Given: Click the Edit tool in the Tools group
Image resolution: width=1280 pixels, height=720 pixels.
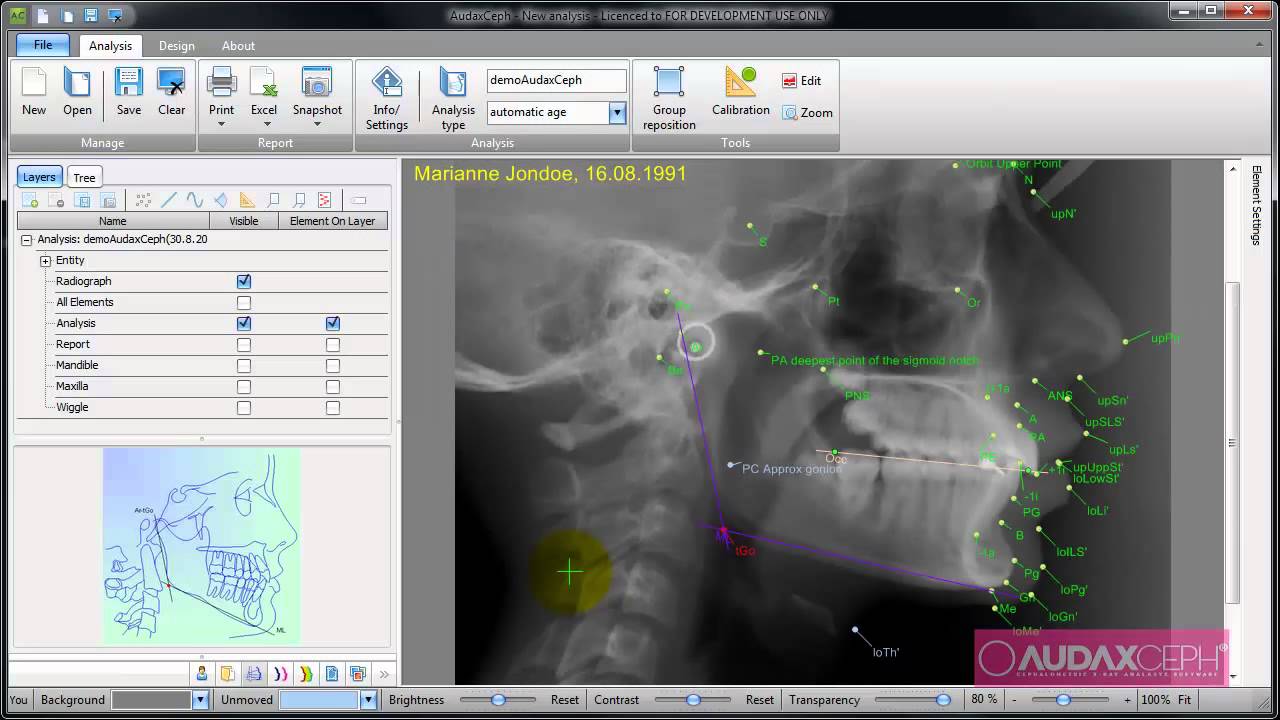Looking at the screenshot, I should point(802,81).
